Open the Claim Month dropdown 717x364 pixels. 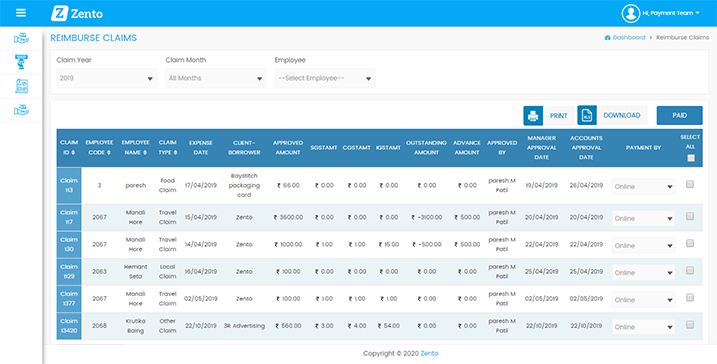click(x=216, y=78)
